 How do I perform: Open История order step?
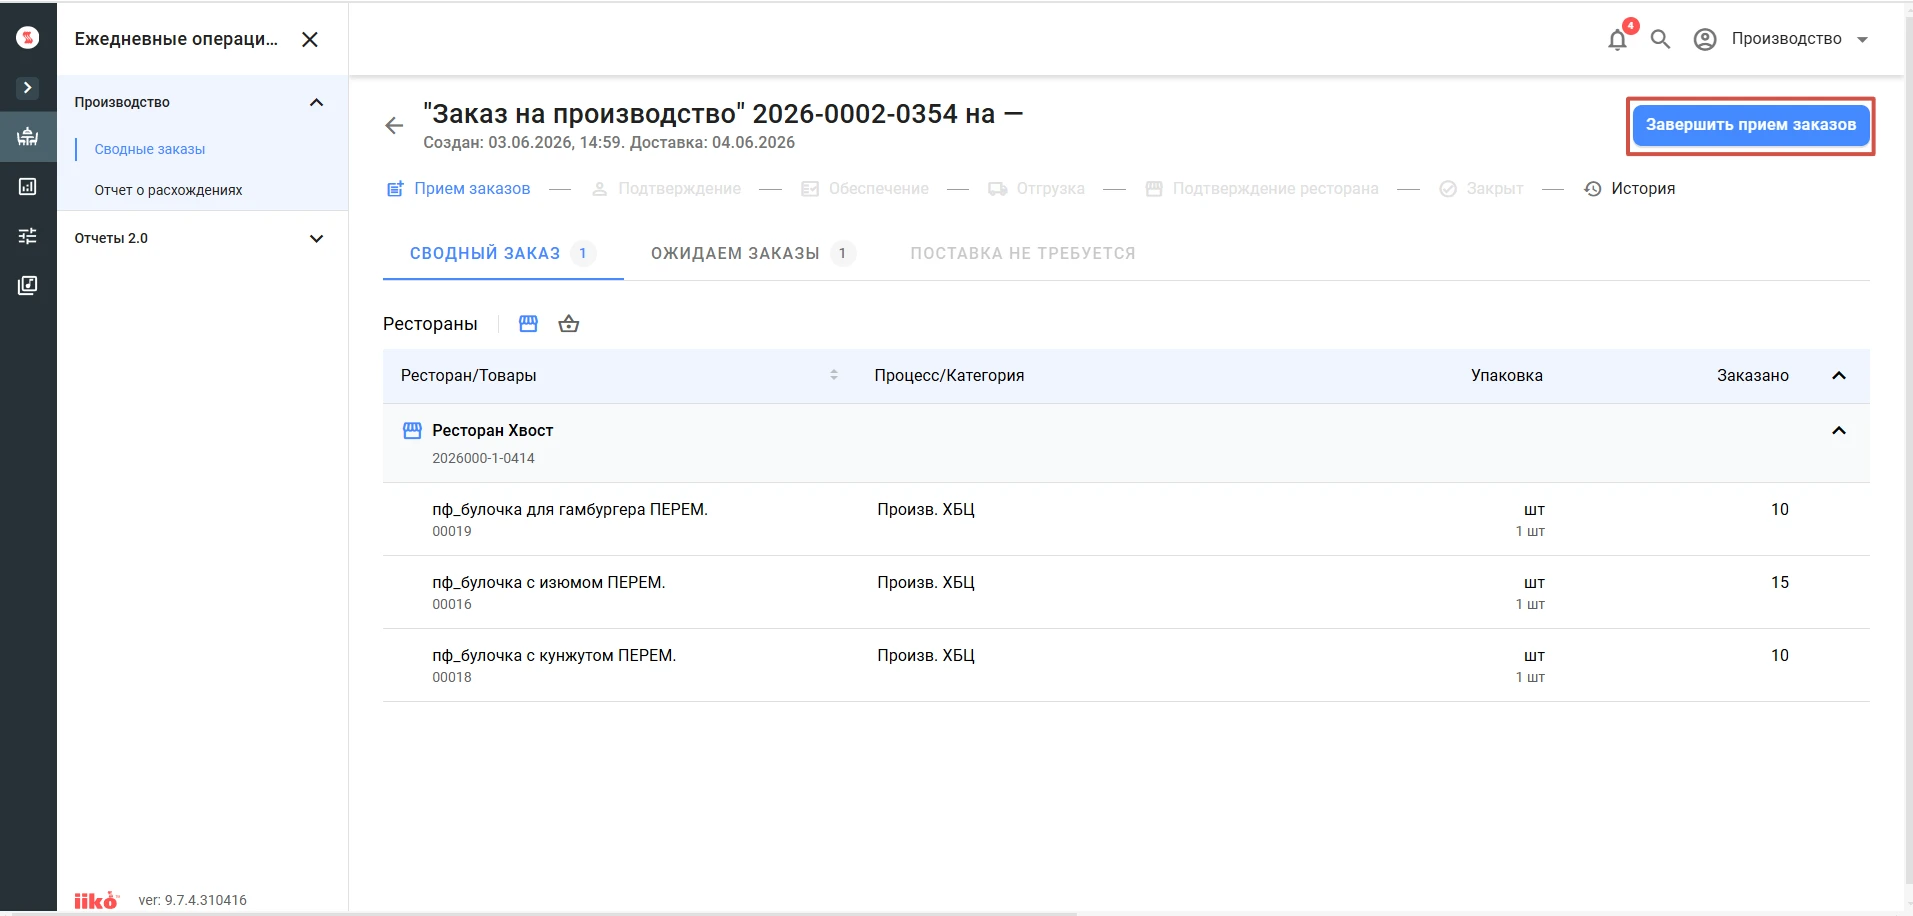click(x=1630, y=189)
